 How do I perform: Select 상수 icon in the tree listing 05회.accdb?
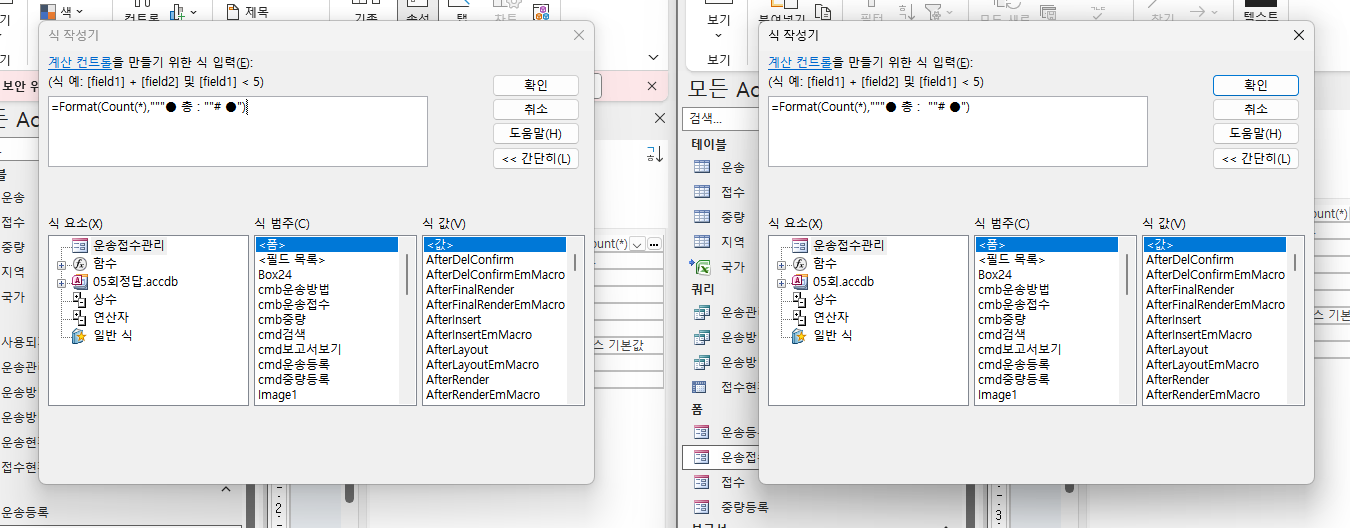click(798, 298)
